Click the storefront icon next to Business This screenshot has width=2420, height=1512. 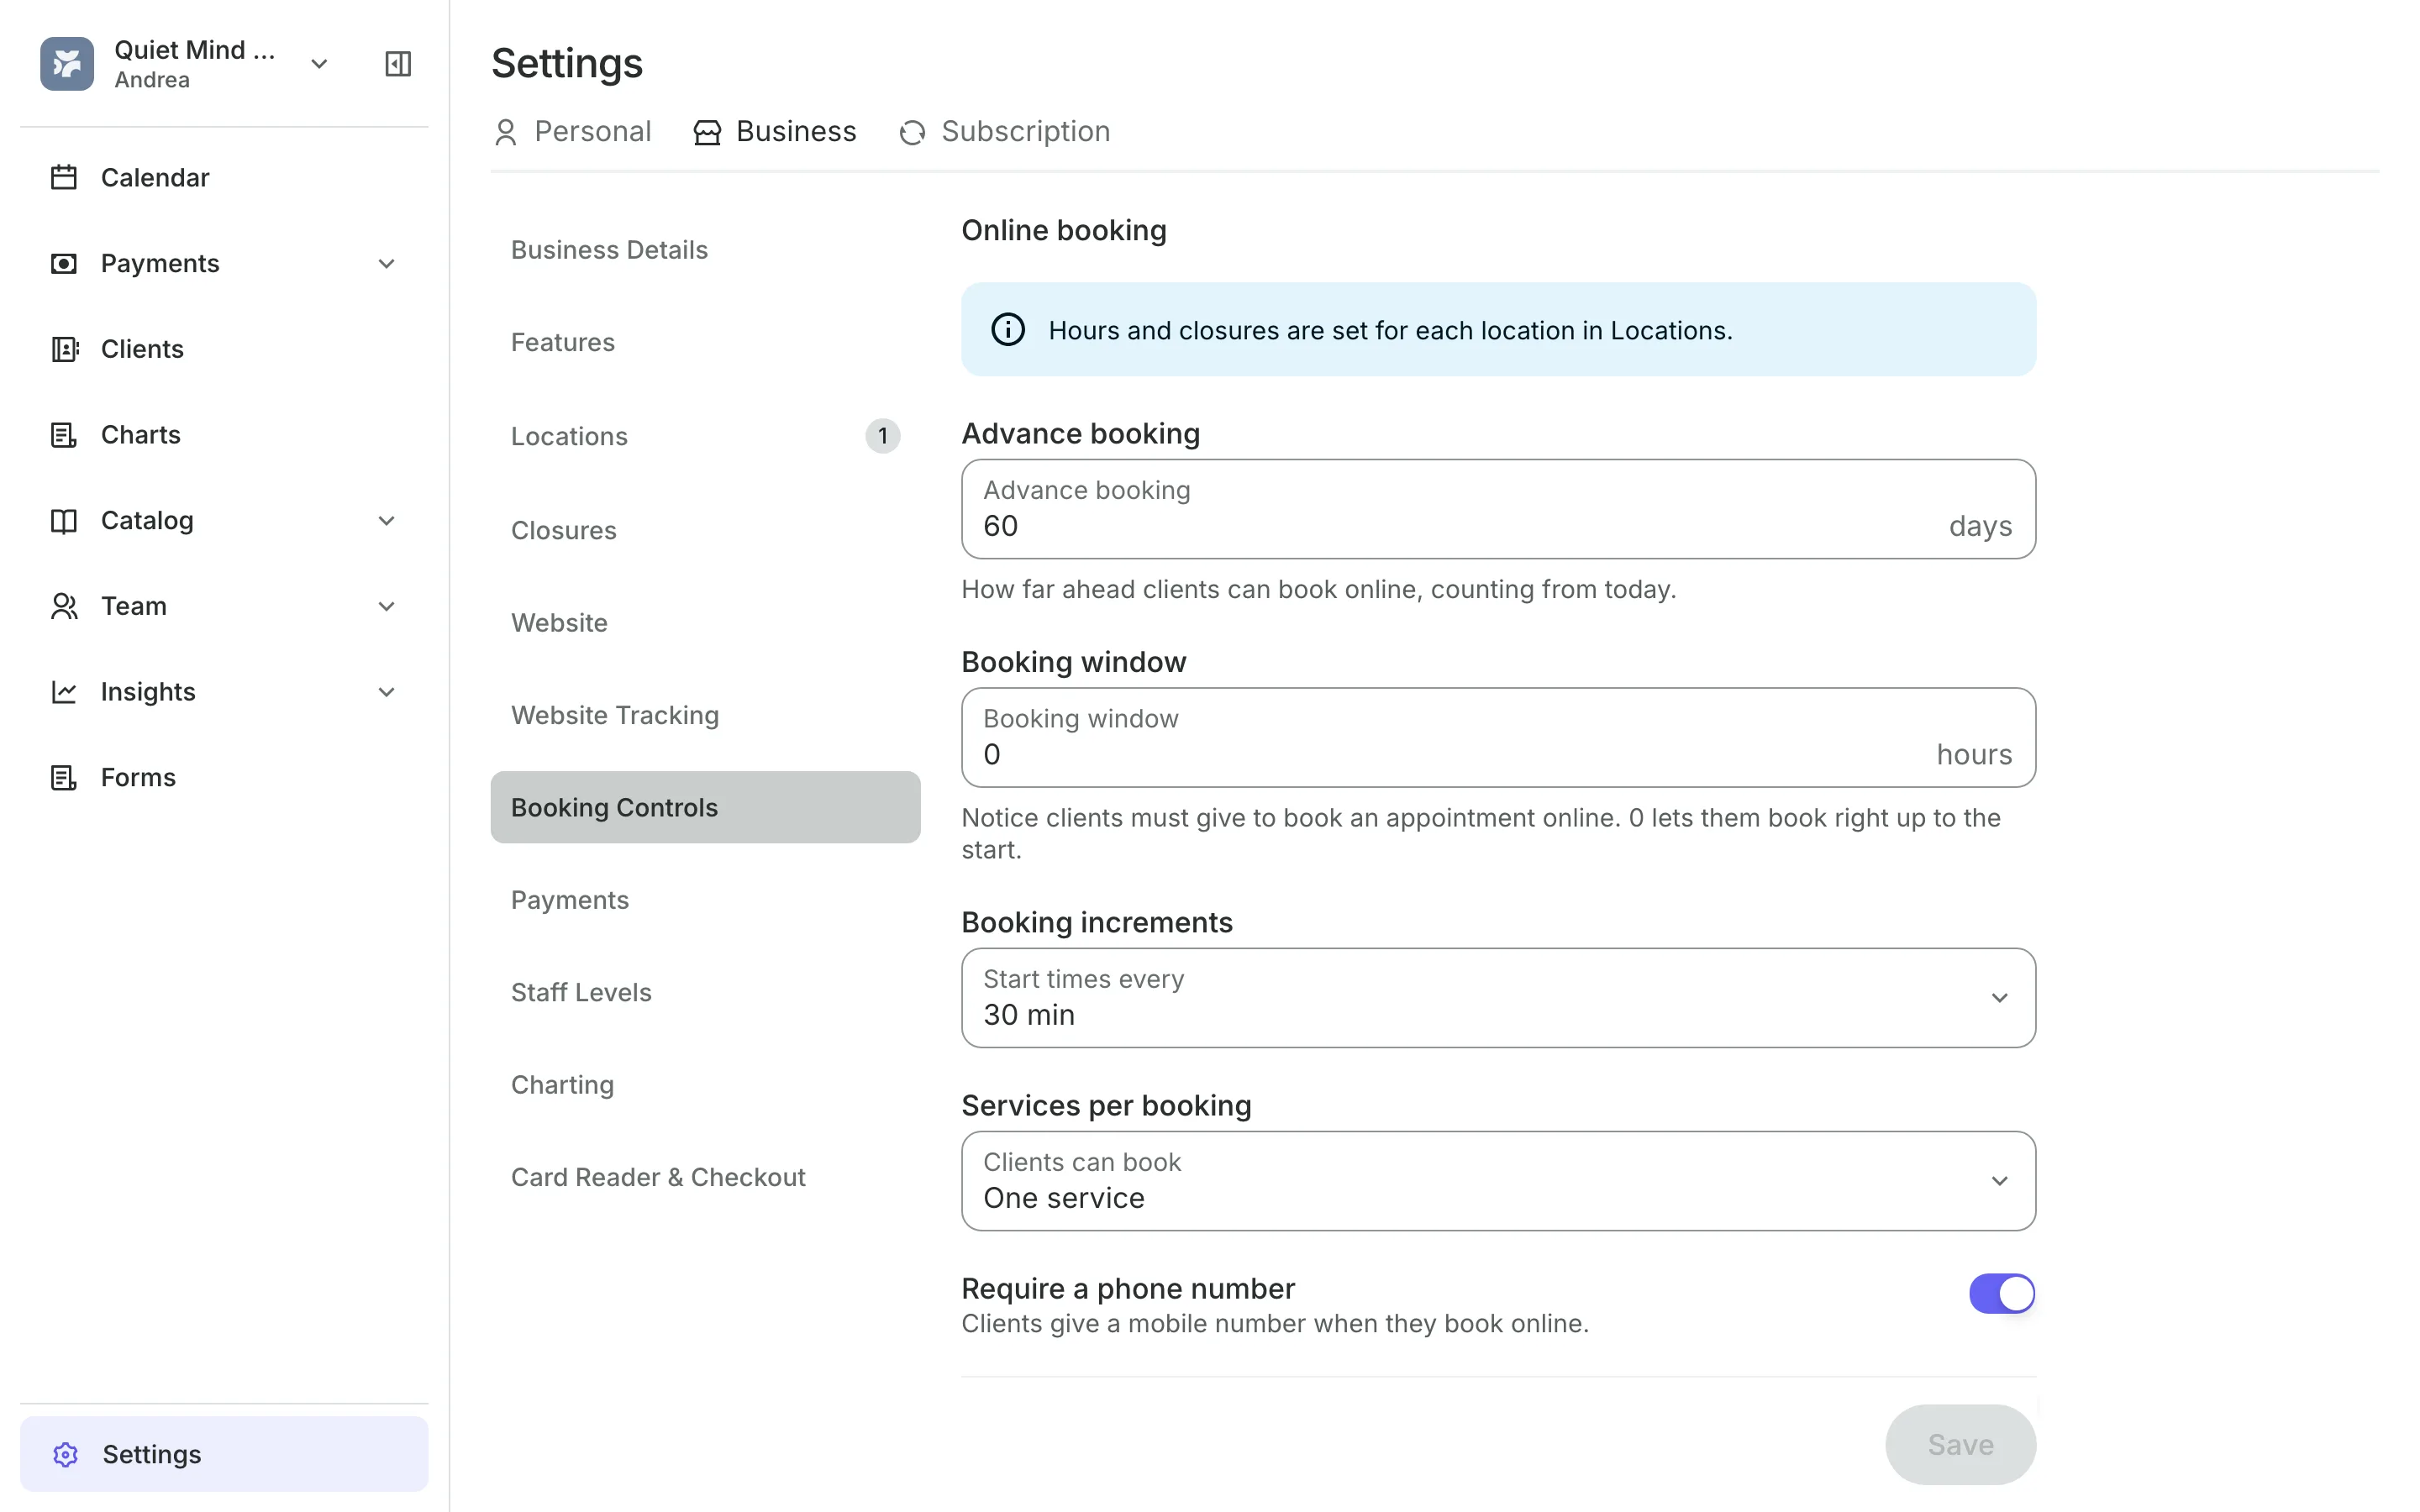pos(707,132)
